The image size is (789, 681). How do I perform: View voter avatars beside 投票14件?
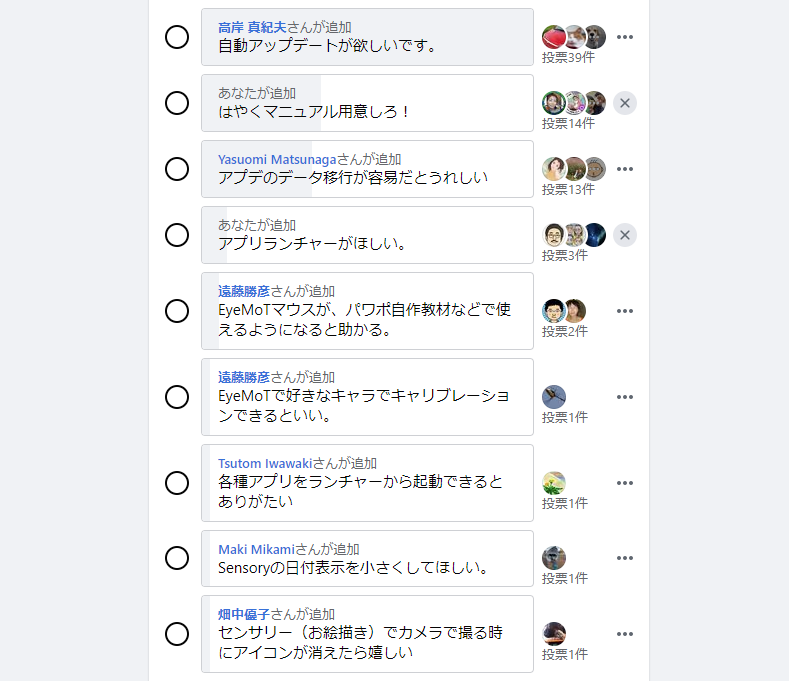tap(573, 103)
